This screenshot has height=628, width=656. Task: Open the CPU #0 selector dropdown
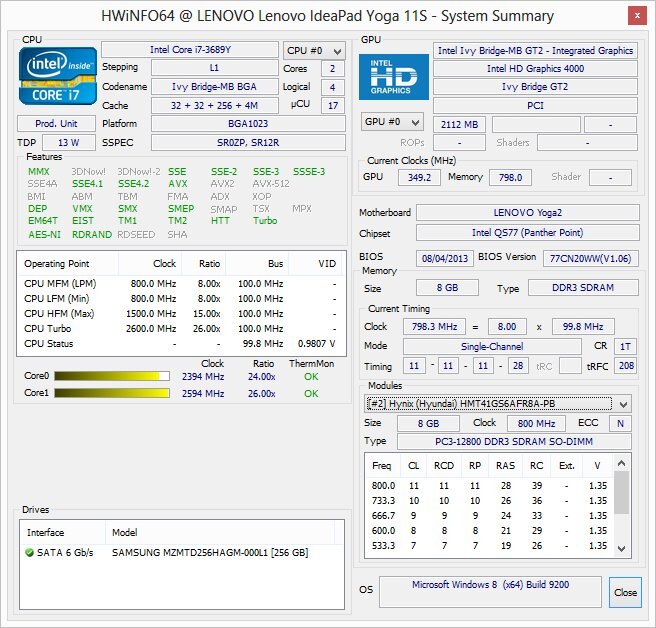tap(314, 51)
